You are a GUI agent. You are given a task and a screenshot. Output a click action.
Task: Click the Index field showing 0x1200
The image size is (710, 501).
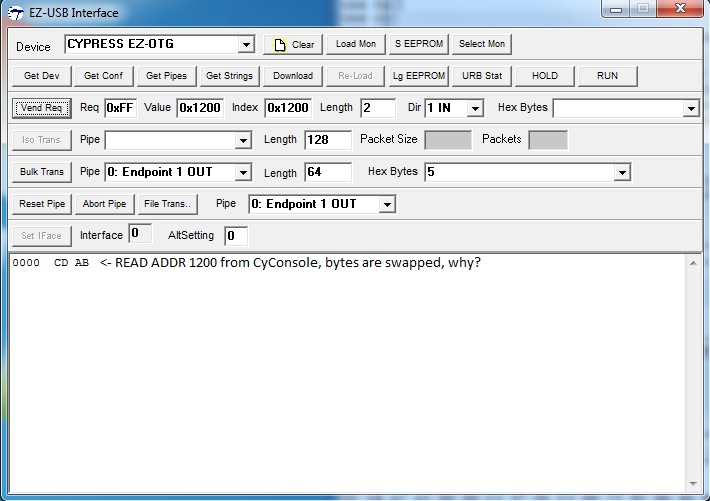pyautogui.click(x=288, y=108)
